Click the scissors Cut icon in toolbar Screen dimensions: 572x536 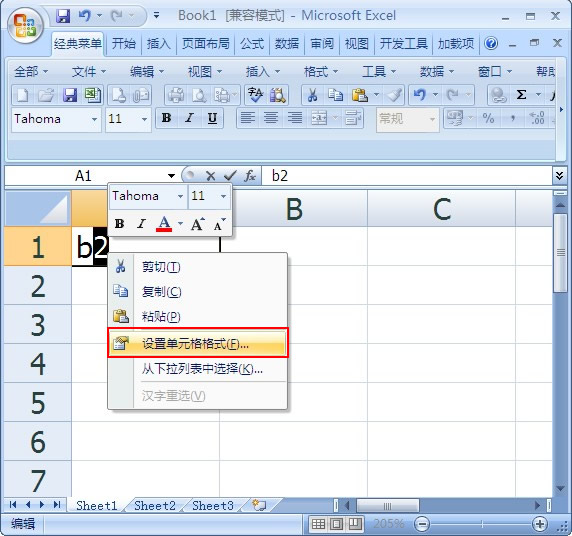point(312,95)
